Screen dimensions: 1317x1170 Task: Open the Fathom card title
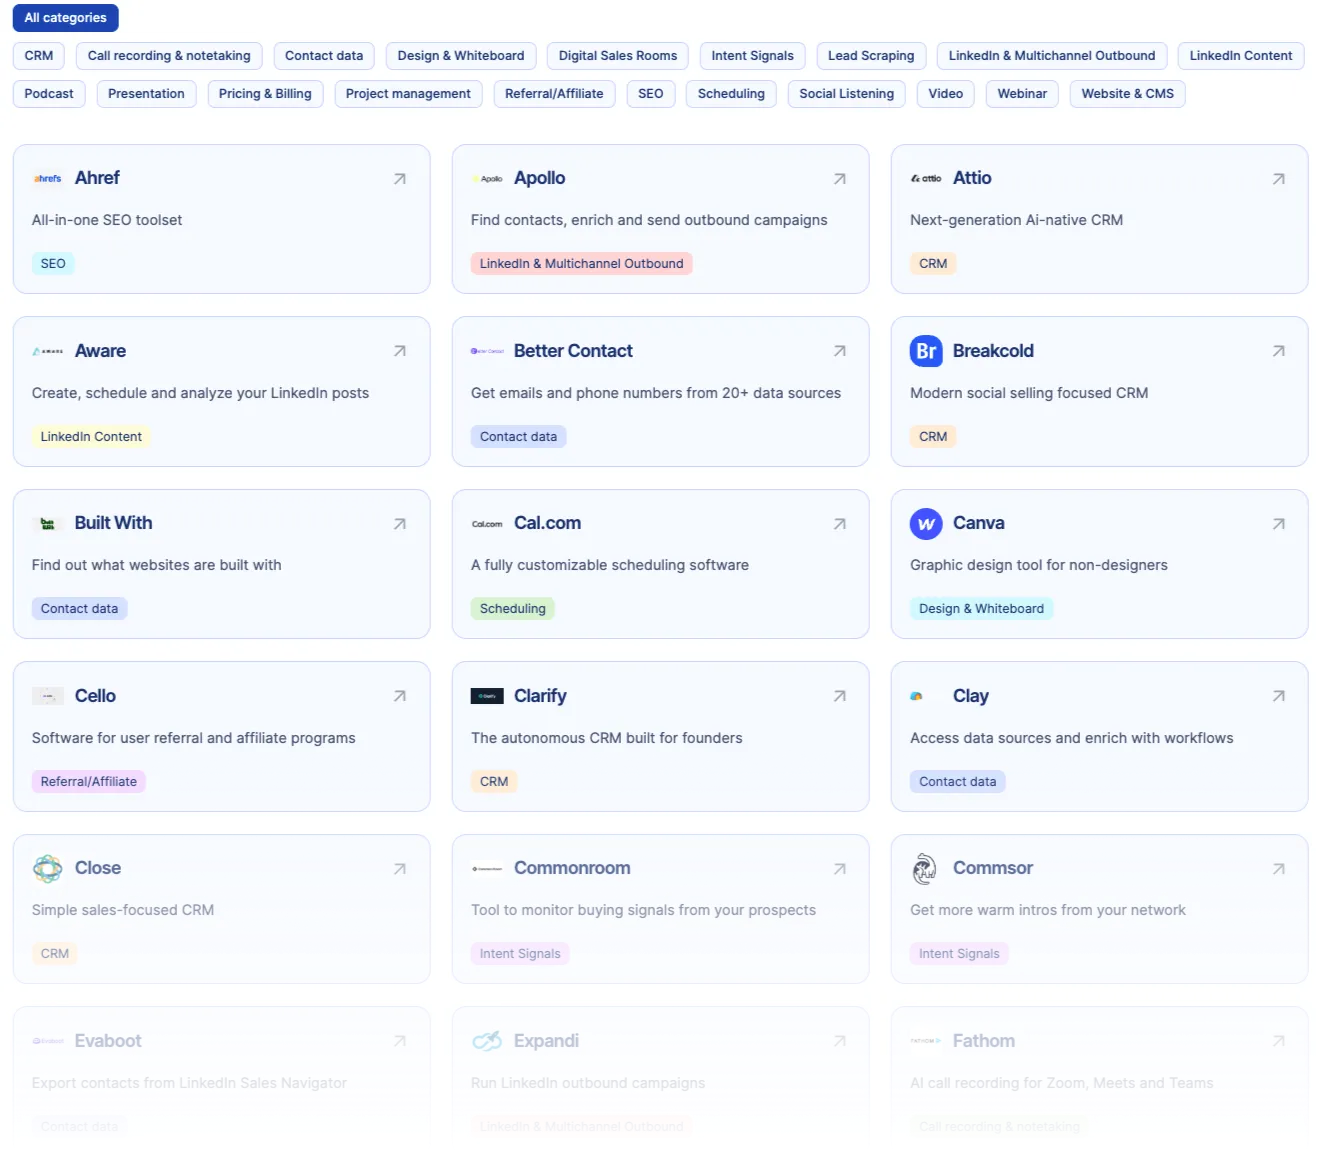coord(984,1041)
